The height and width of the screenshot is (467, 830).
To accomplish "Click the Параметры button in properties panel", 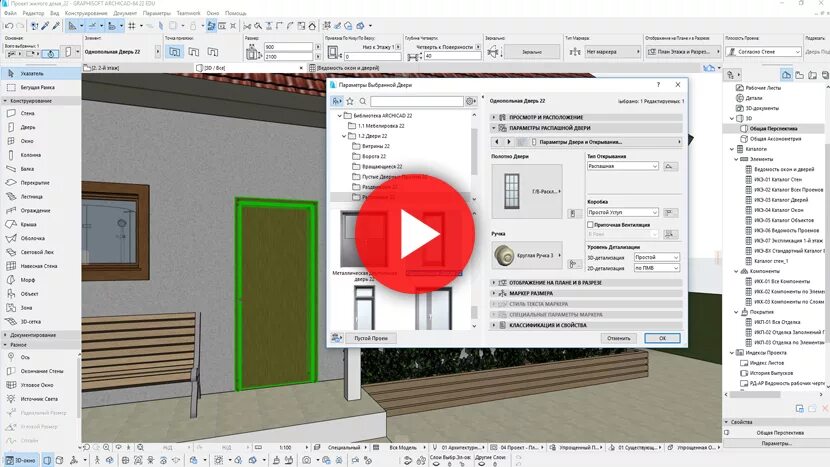I will 776,443.
